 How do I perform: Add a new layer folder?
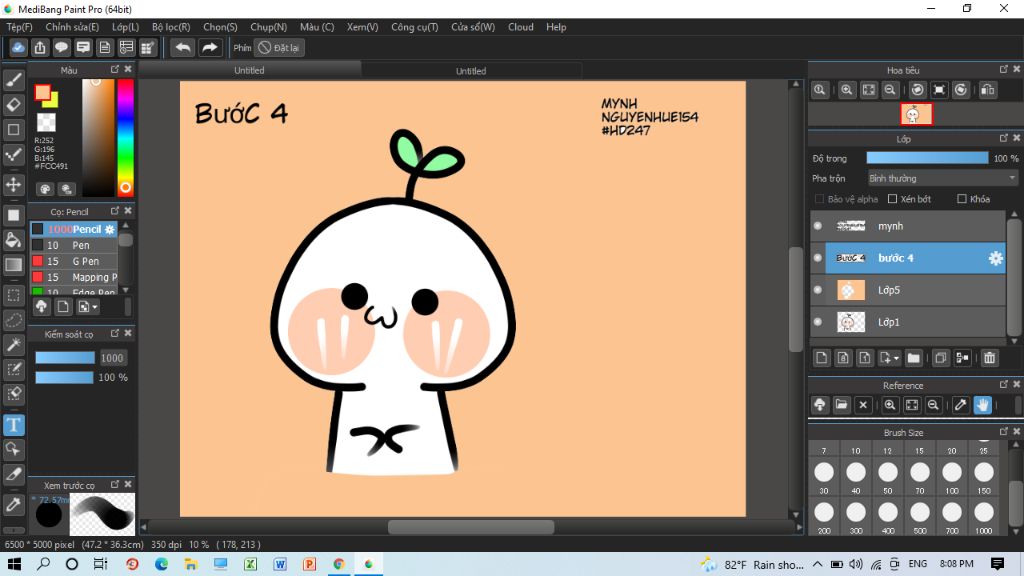[914, 358]
